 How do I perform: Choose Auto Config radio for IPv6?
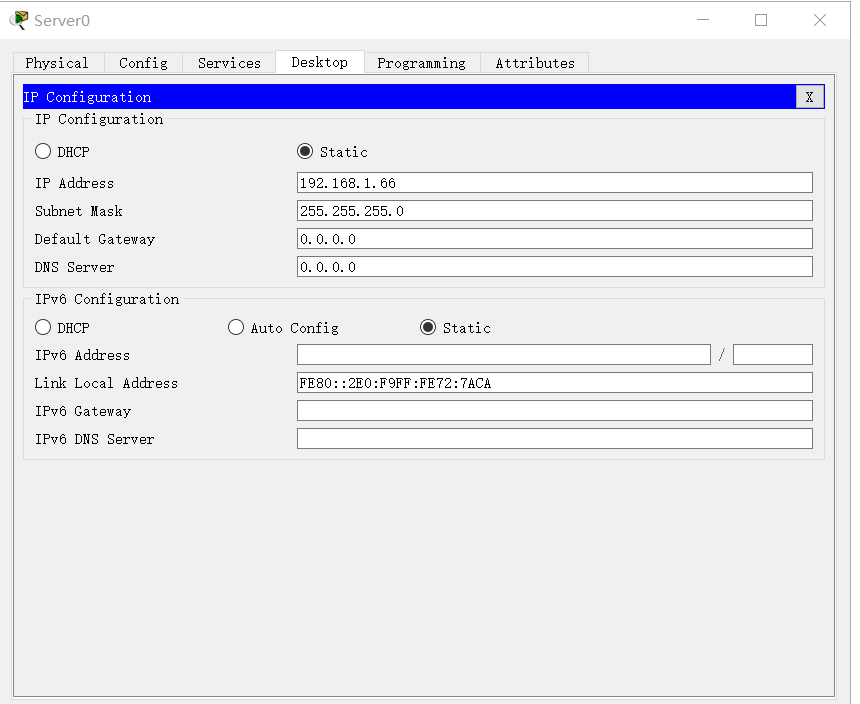click(x=236, y=327)
